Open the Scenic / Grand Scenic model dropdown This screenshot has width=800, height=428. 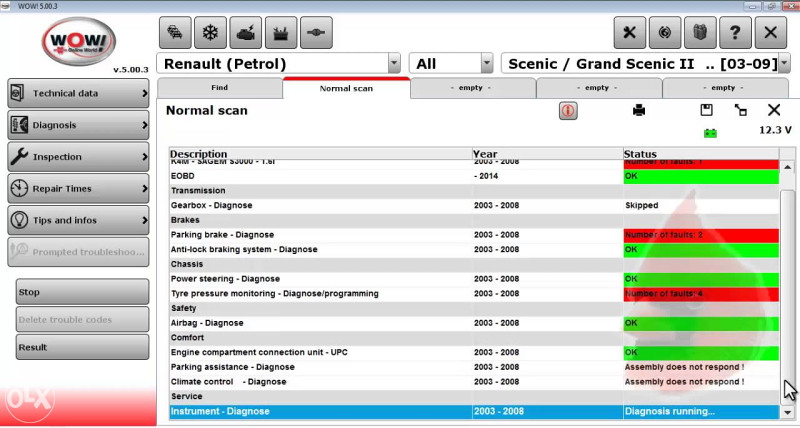[784, 63]
